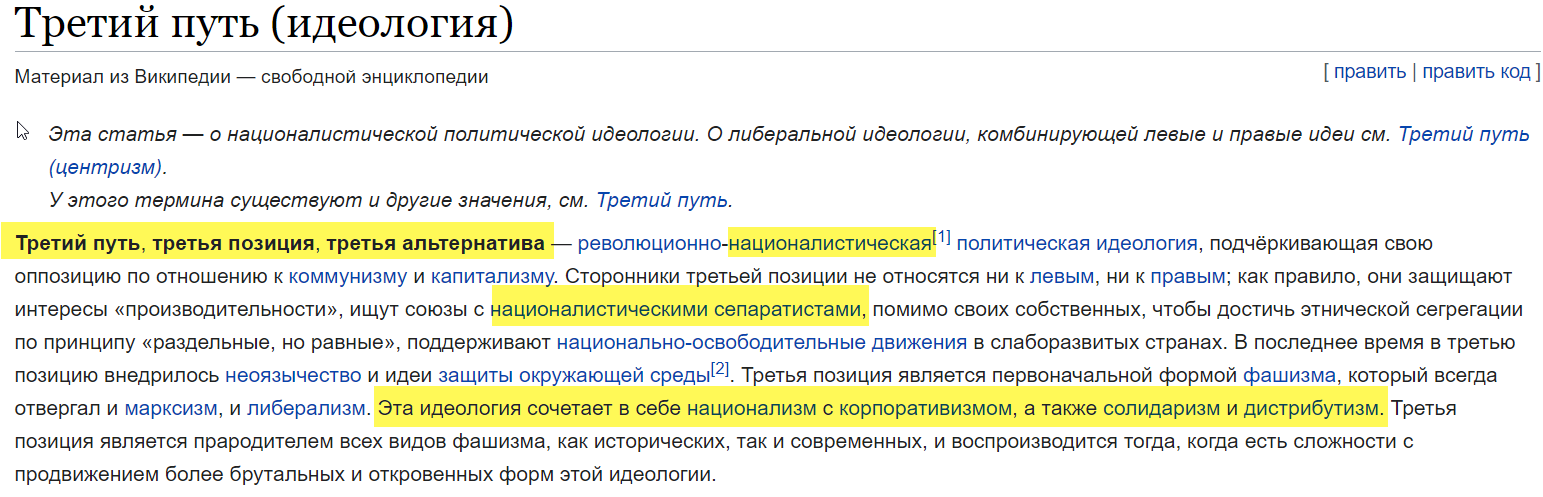The height and width of the screenshot is (497, 1543).
Task: Open the 'править код' source edit link
Action: point(1476,72)
